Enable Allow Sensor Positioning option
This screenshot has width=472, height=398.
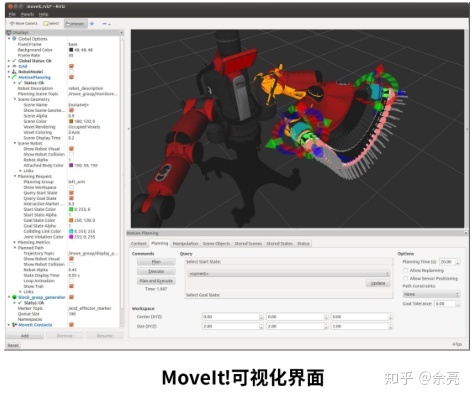pyautogui.click(x=406, y=278)
